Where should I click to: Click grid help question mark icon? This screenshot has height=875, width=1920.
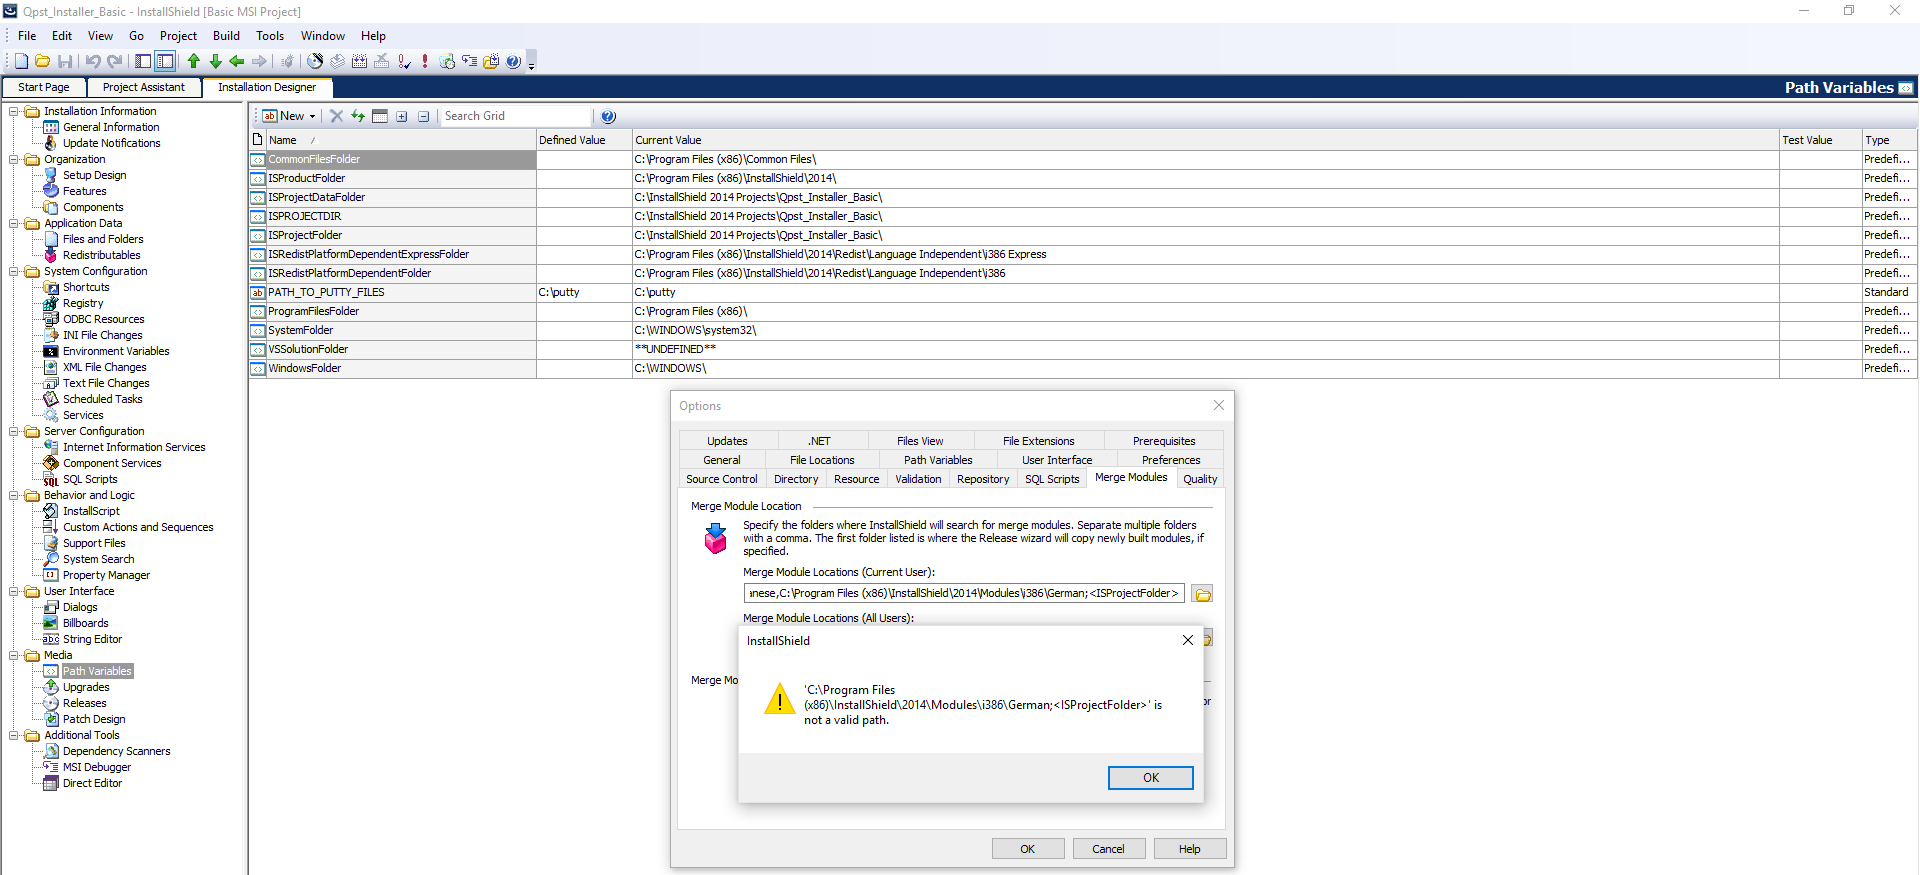pos(608,116)
